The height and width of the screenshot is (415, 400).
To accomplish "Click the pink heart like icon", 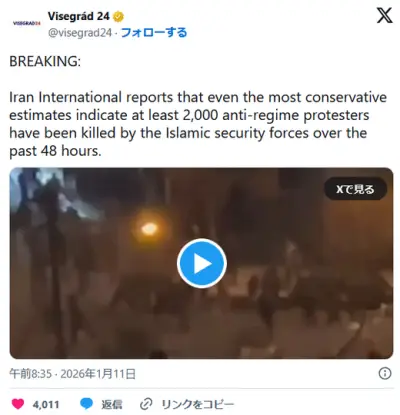I will 18,404.
